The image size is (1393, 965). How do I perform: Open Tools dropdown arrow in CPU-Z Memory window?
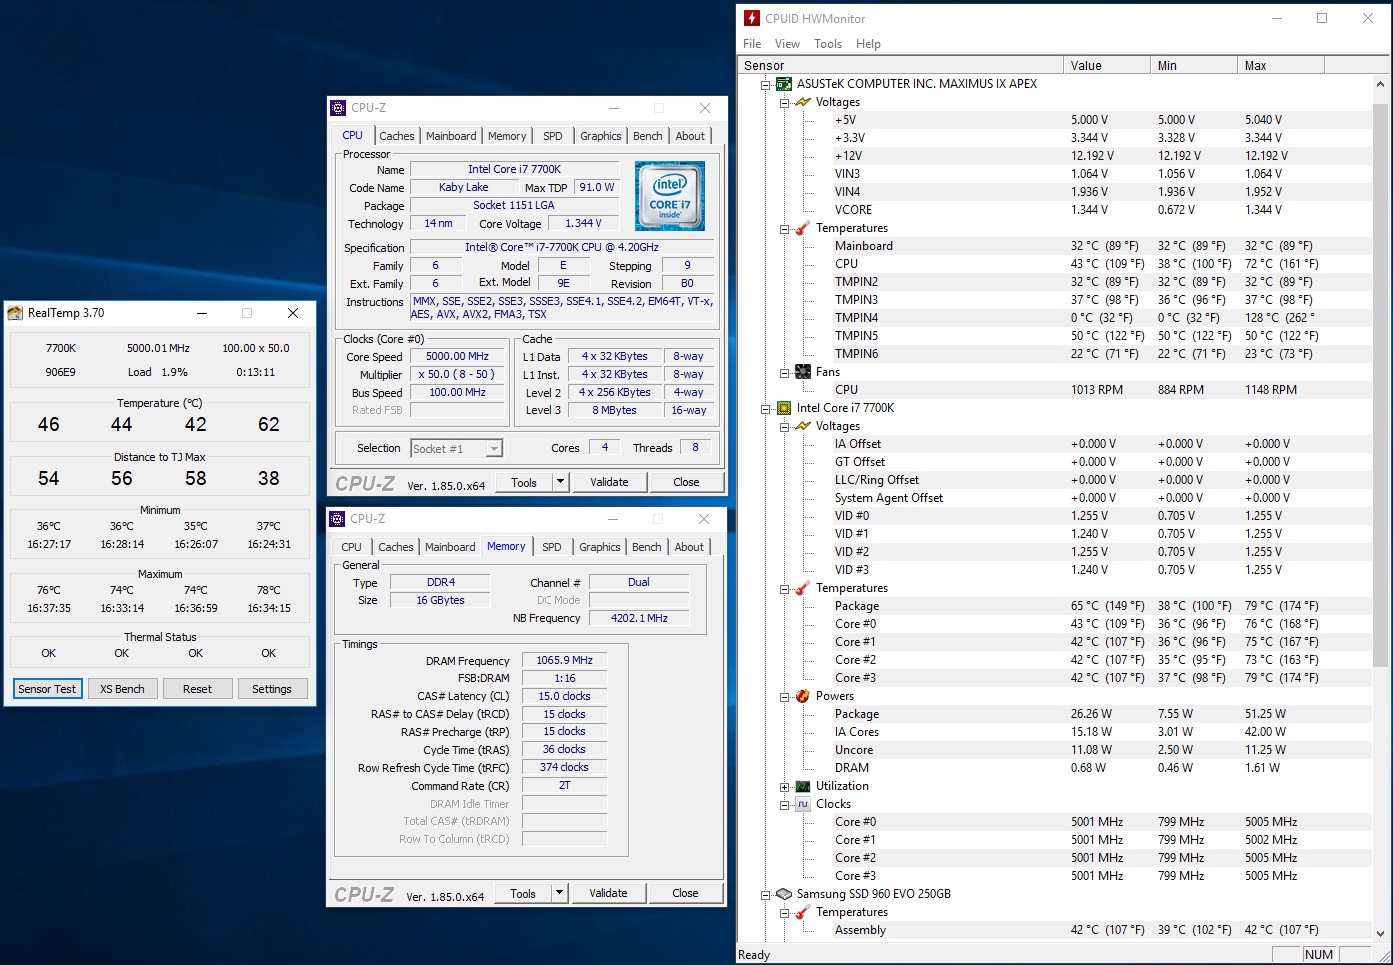click(x=559, y=893)
